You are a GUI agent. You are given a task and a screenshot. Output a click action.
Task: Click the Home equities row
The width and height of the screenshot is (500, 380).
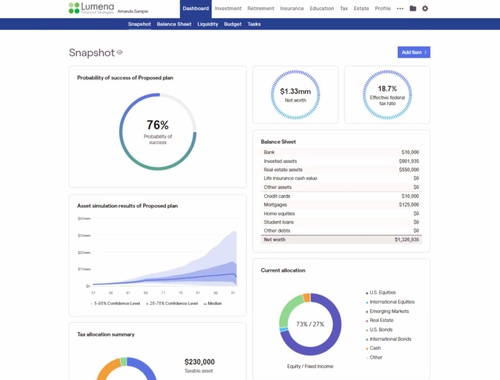pos(341,213)
